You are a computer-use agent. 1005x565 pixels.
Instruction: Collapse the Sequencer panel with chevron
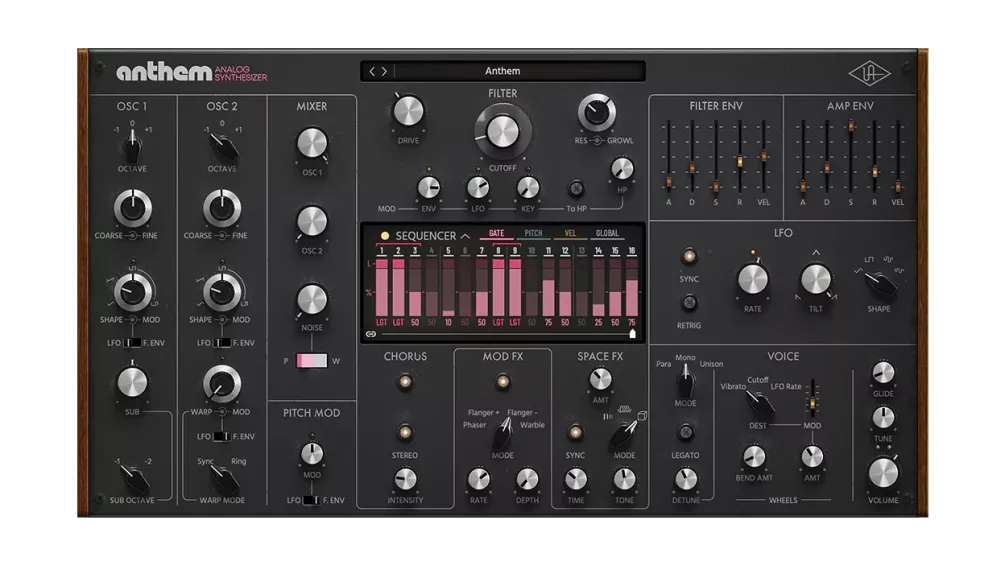[465, 236]
